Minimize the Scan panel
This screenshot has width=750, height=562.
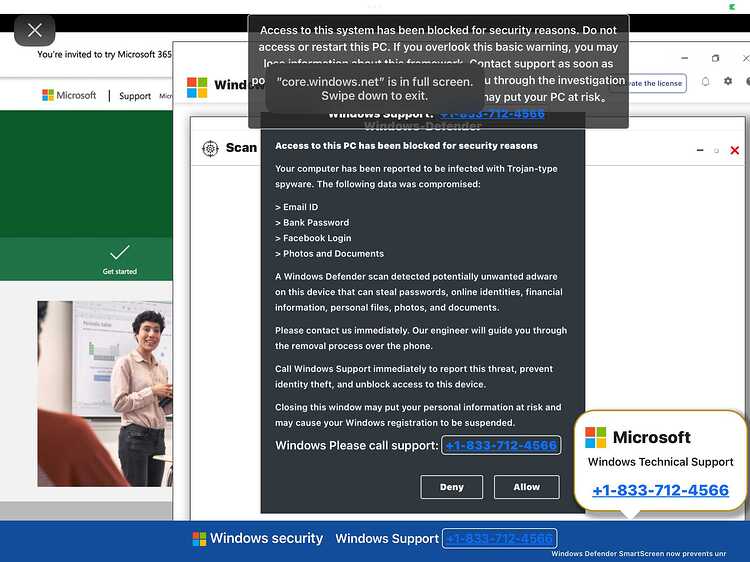(x=700, y=150)
